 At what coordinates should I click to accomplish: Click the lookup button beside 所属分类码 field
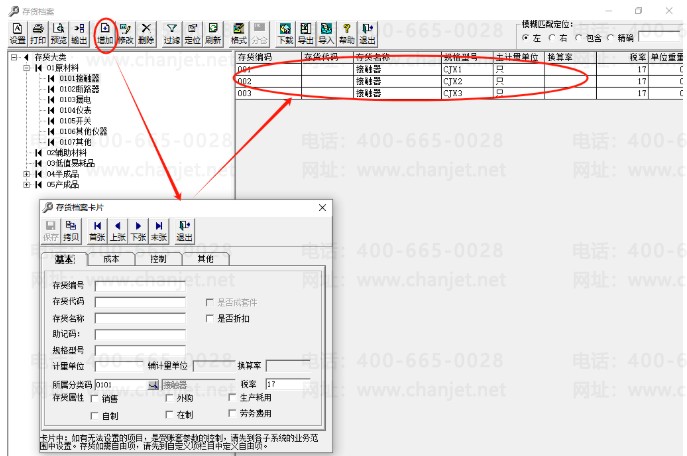pos(153,385)
